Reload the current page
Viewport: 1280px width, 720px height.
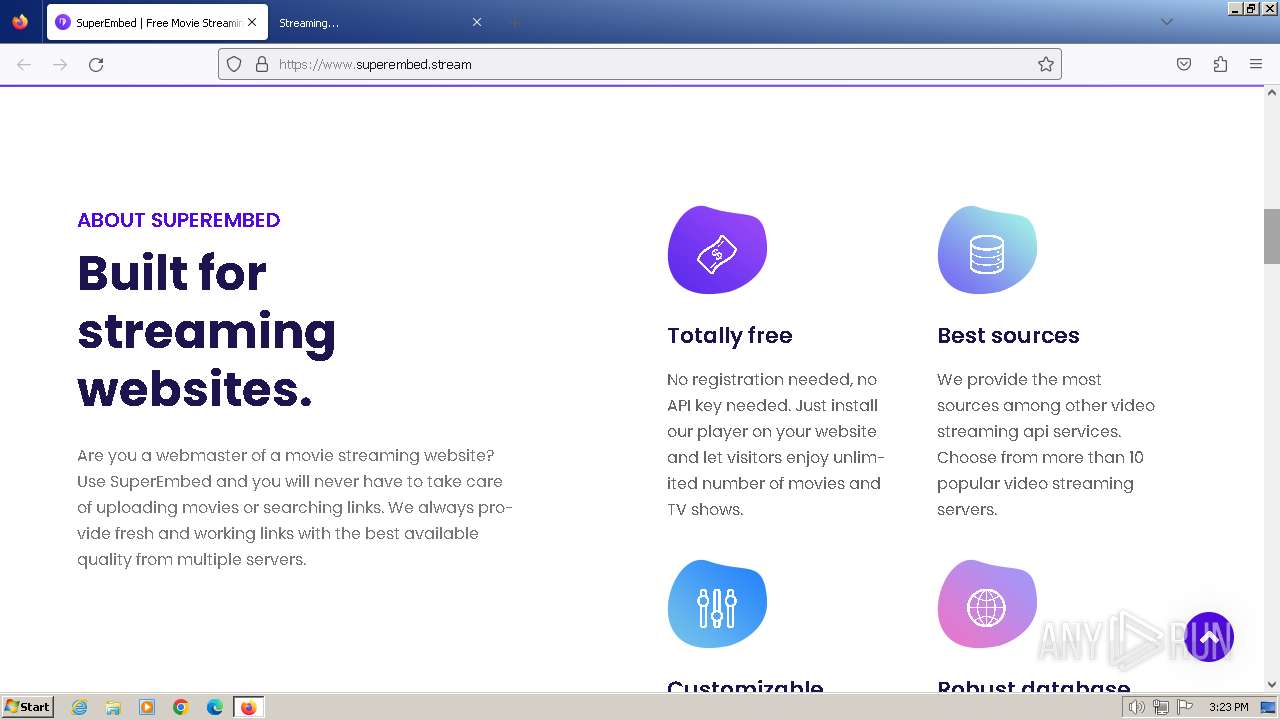[x=96, y=64]
